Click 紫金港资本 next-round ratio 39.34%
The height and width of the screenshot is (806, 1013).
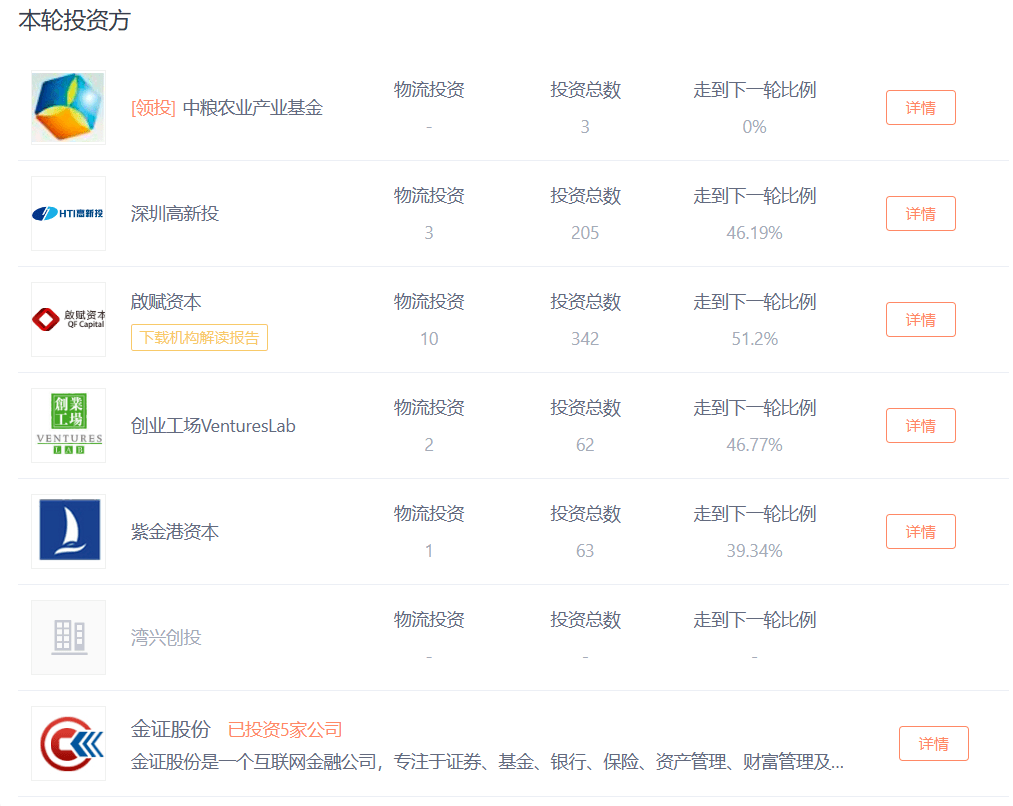[x=755, y=550]
